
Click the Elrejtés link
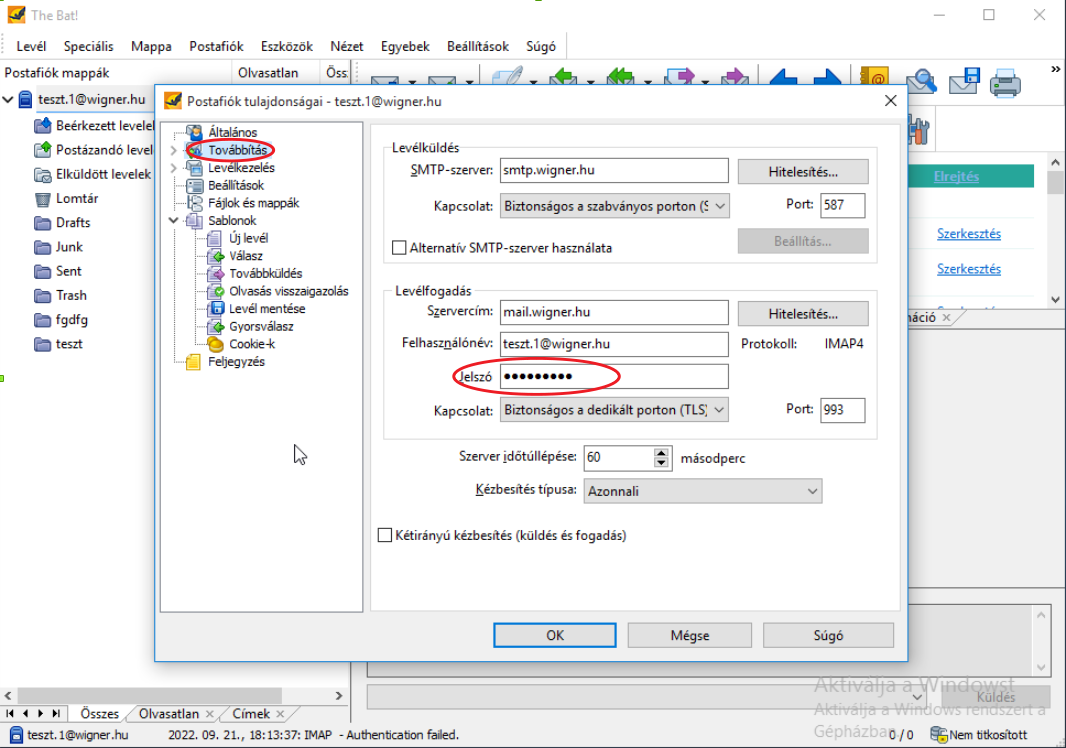(x=956, y=177)
